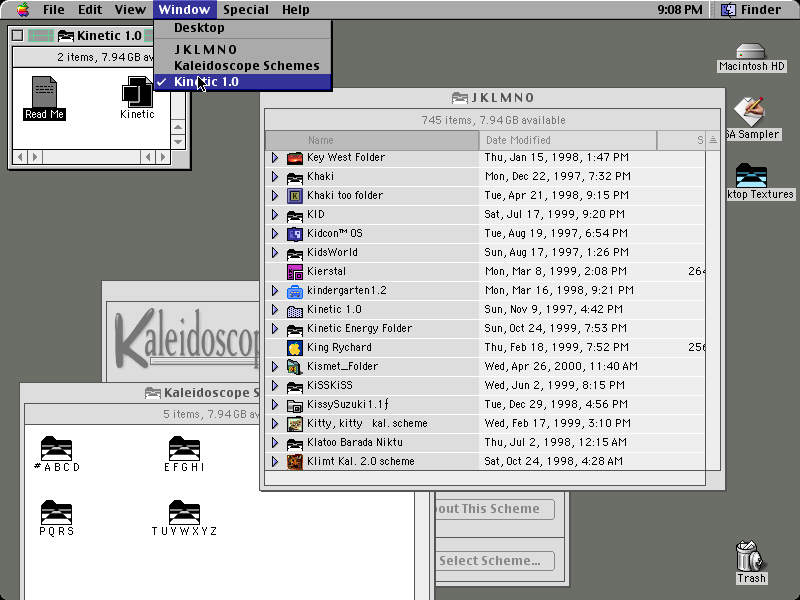The height and width of the screenshot is (600, 800).
Task: Choose Kinetic 1.0 in Window menu
Action: click(x=243, y=82)
